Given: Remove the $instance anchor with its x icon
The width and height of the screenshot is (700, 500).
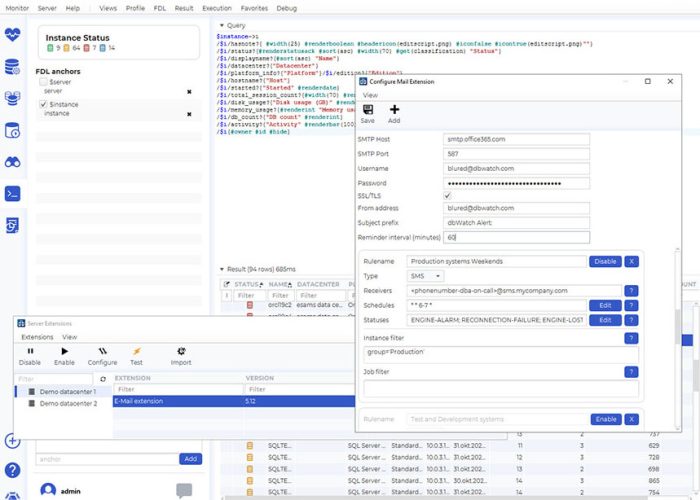Looking at the screenshot, I should pyautogui.click(x=189, y=114).
